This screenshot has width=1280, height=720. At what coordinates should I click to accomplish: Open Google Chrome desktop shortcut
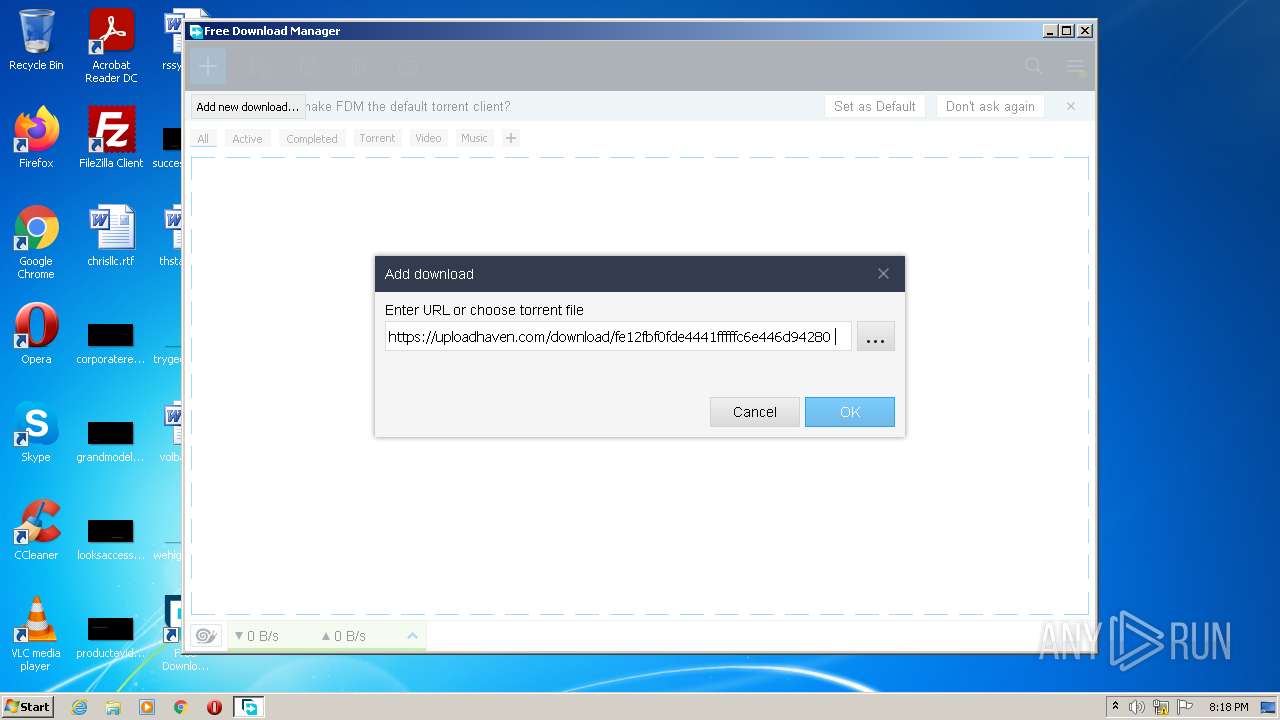36,243
